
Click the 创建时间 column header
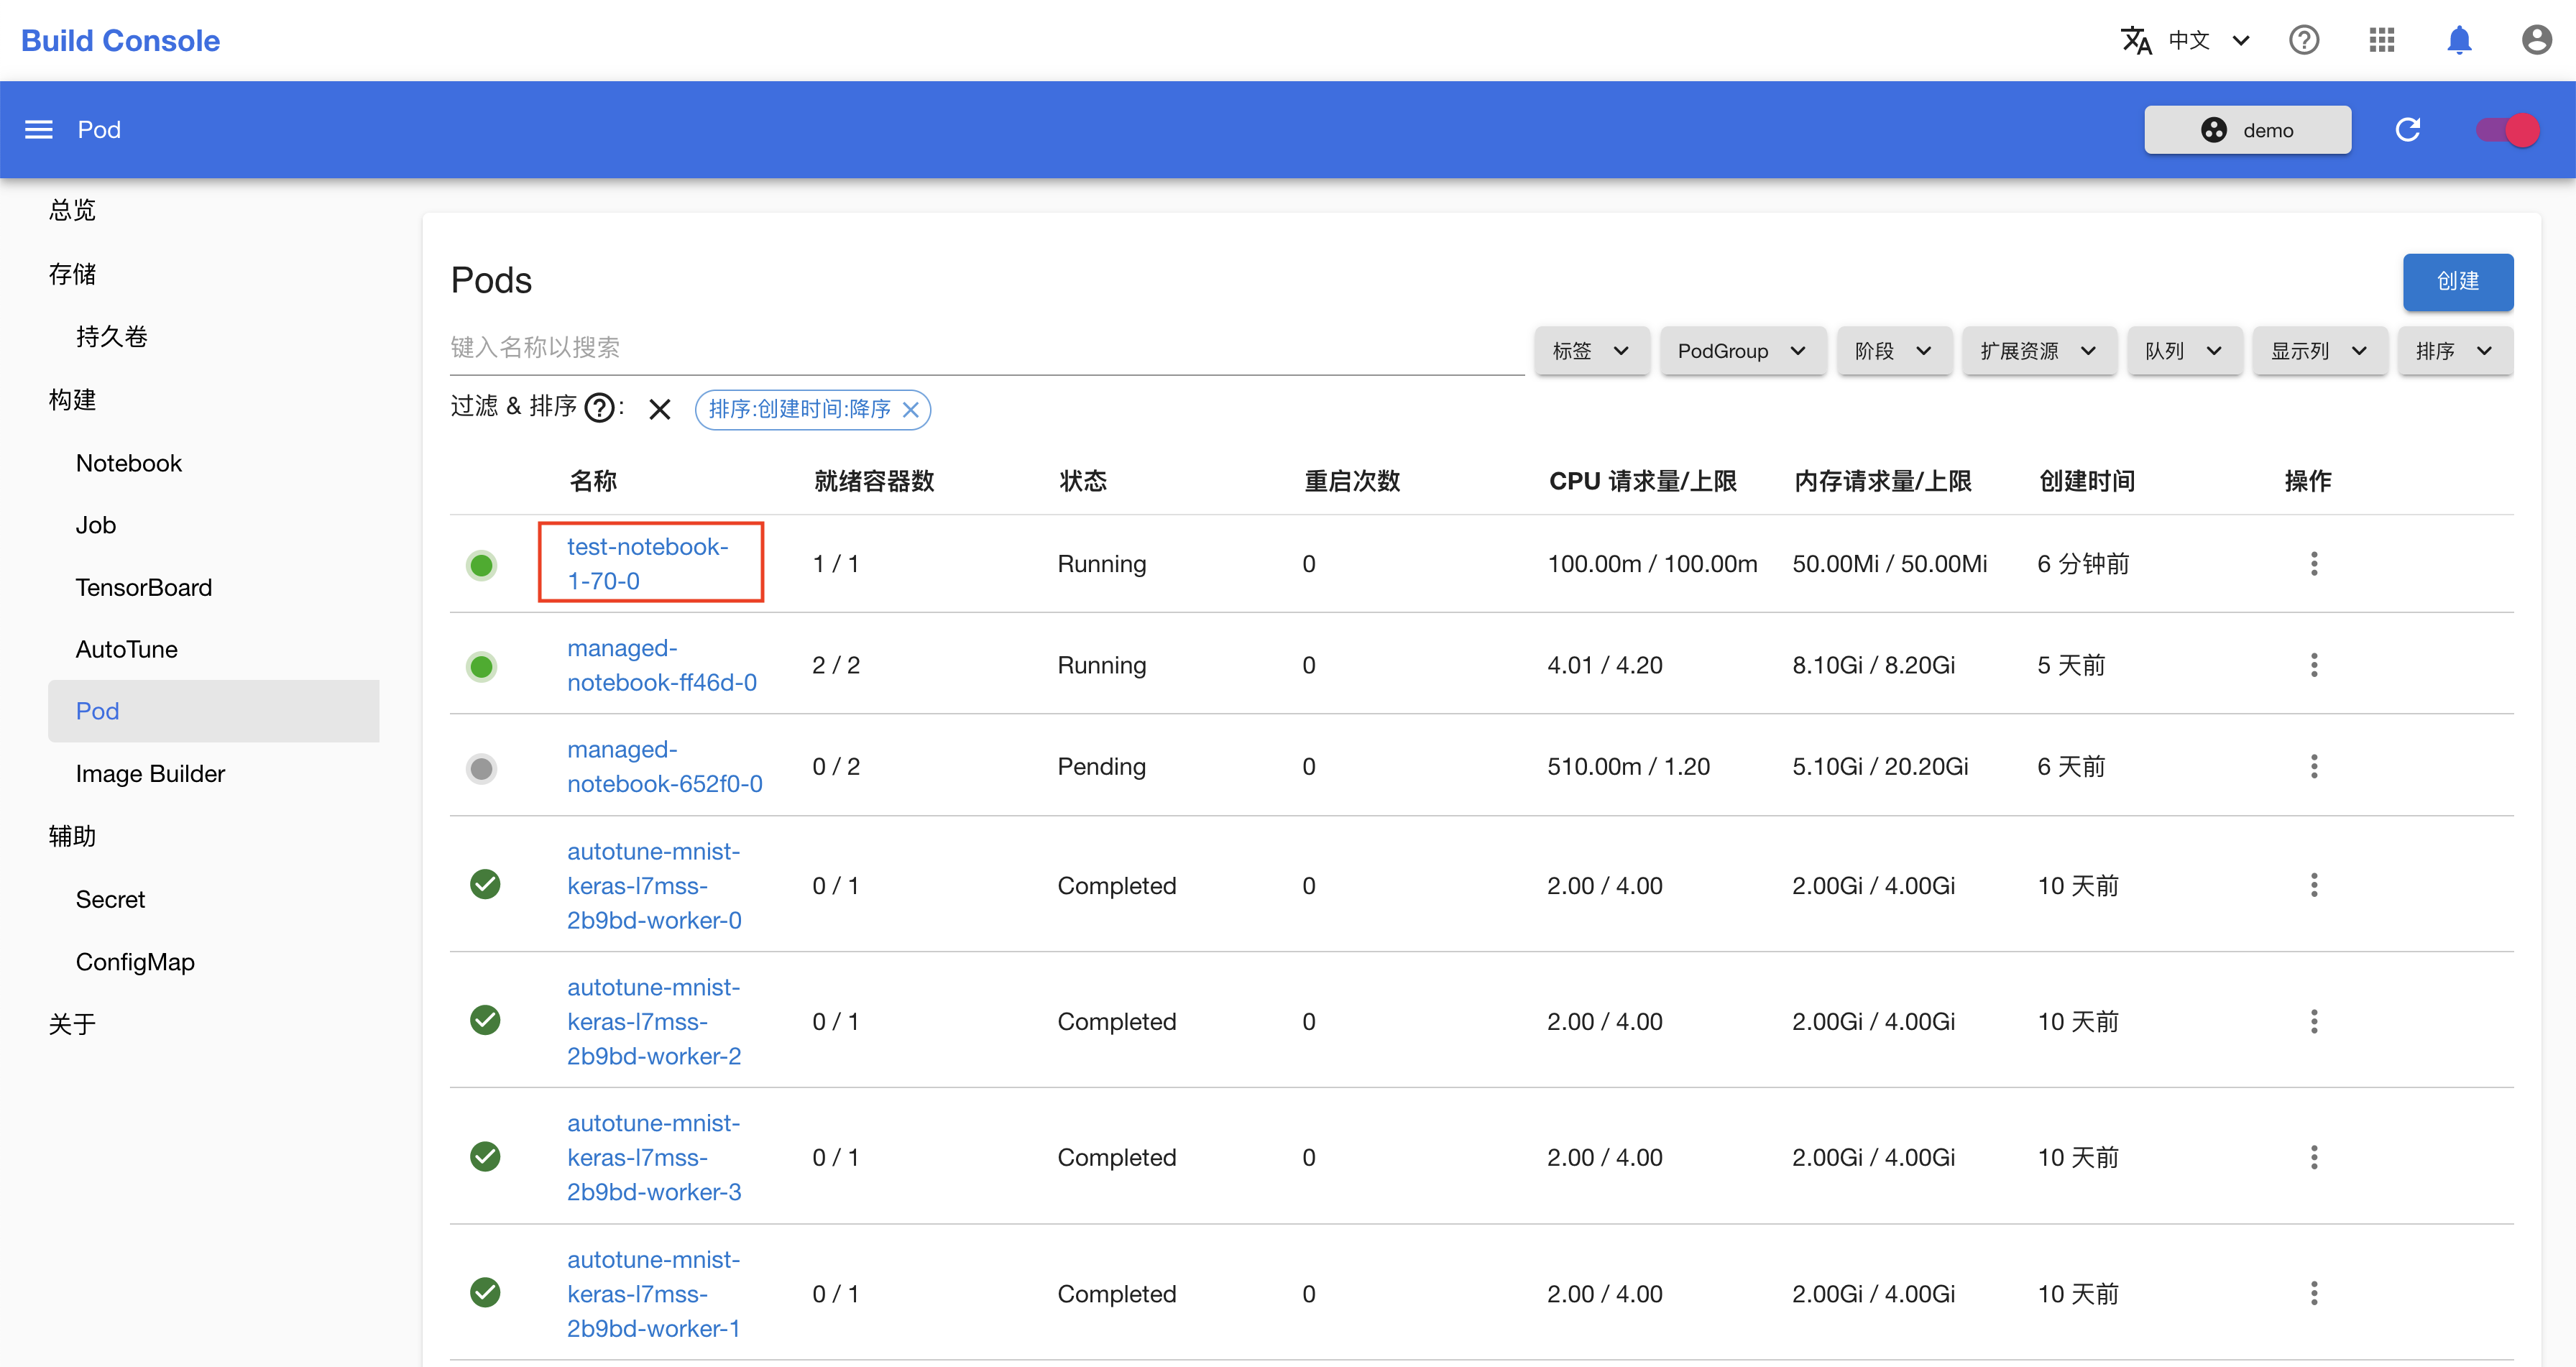pyautogui.click(x=2087, y=481)
